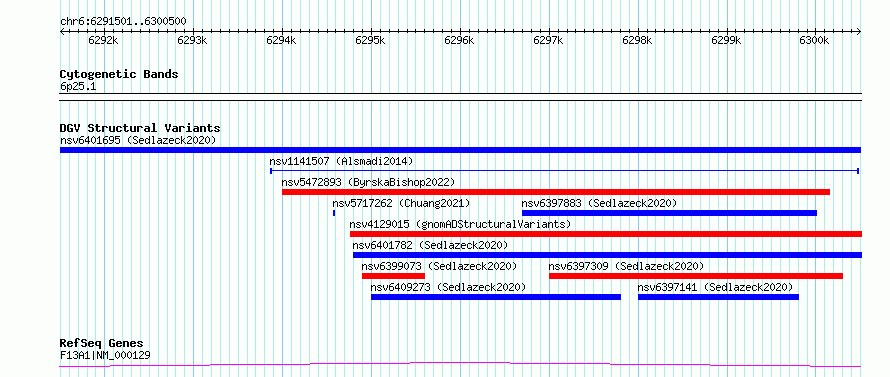
Task: Open the nsv4129015 (gnomADStructuralVariants) label
Action: pos(460,224)
